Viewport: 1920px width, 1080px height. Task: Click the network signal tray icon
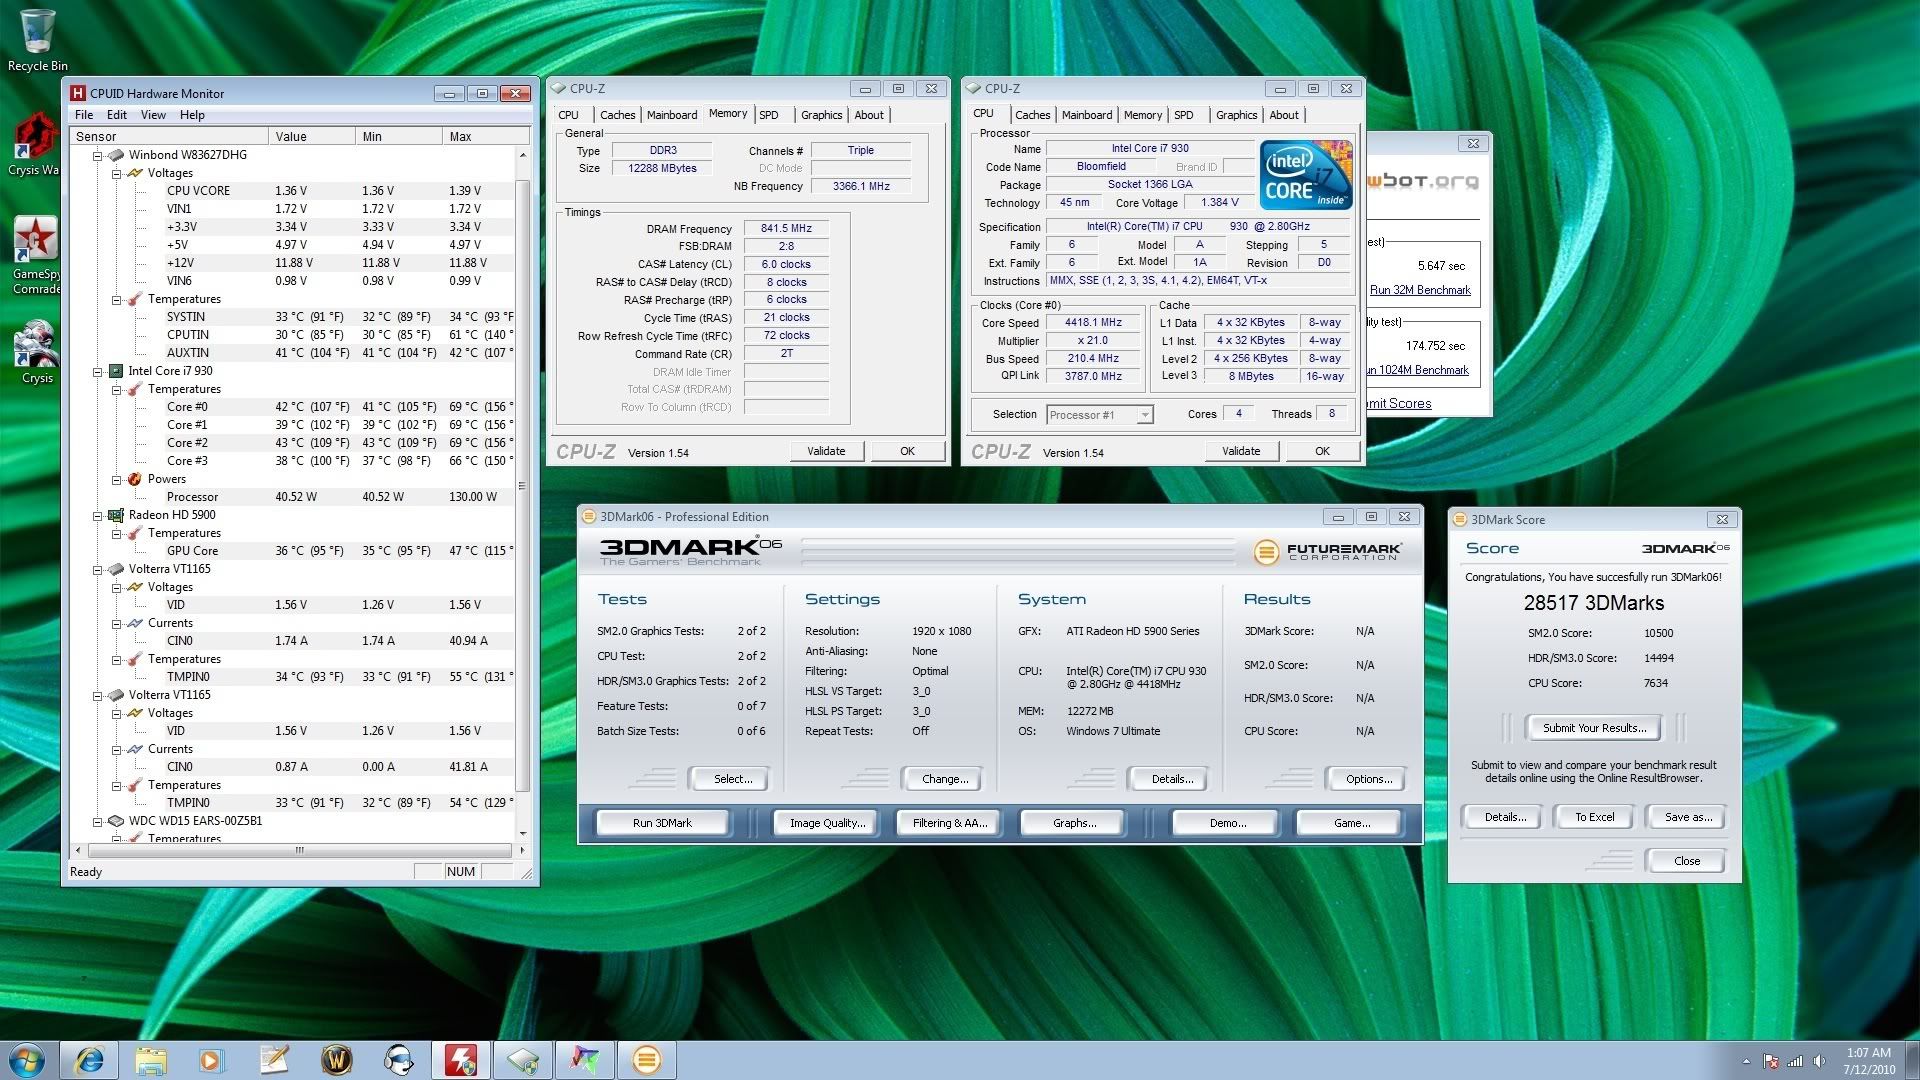point(1795,1061)
